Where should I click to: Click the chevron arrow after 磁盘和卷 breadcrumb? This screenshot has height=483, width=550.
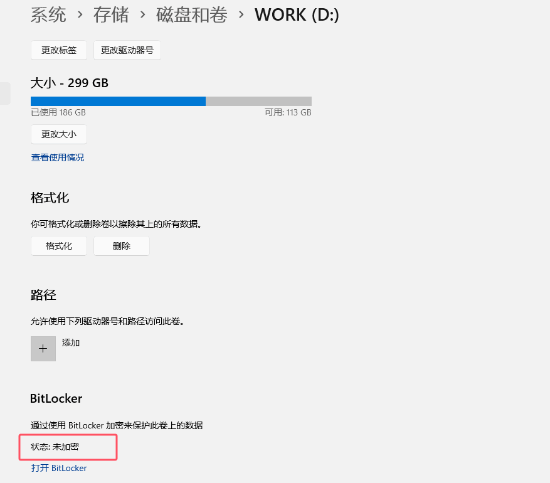point(241,15)
